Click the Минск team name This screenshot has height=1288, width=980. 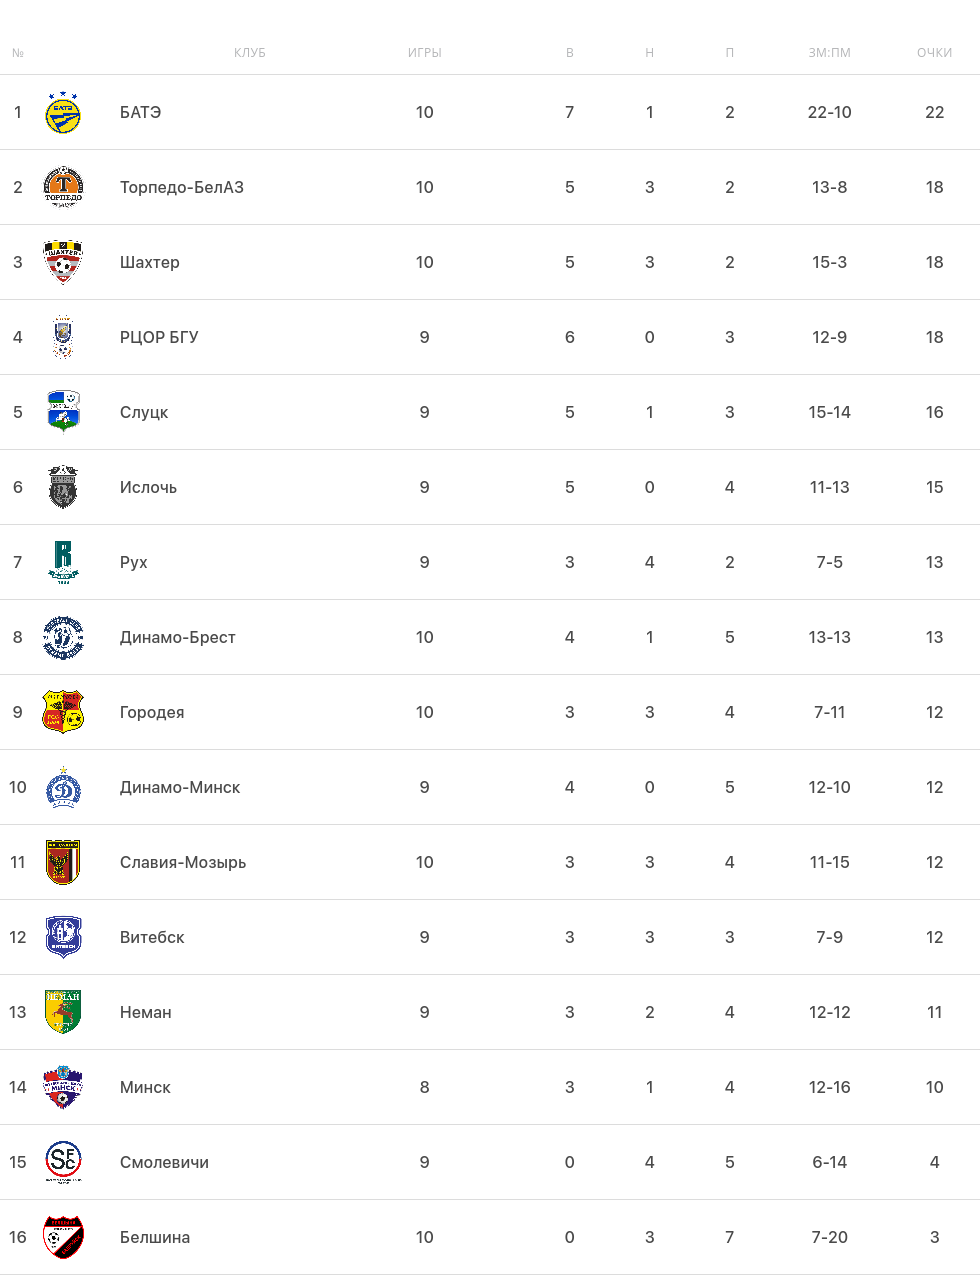coord(145,1087)
